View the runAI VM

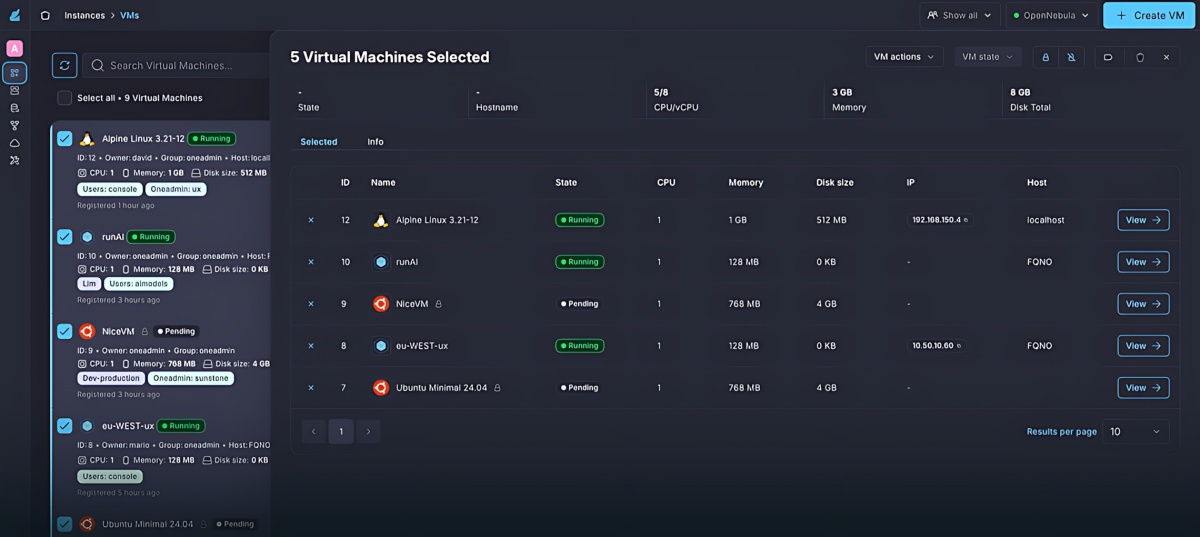1143,262
